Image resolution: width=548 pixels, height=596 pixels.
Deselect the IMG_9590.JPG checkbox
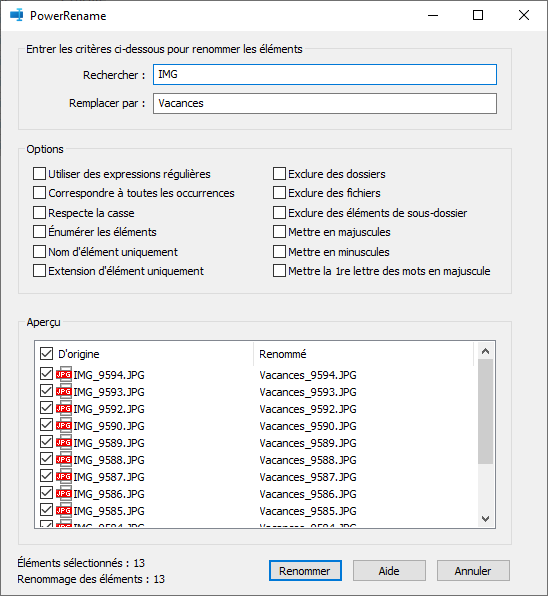click(46, 425)
